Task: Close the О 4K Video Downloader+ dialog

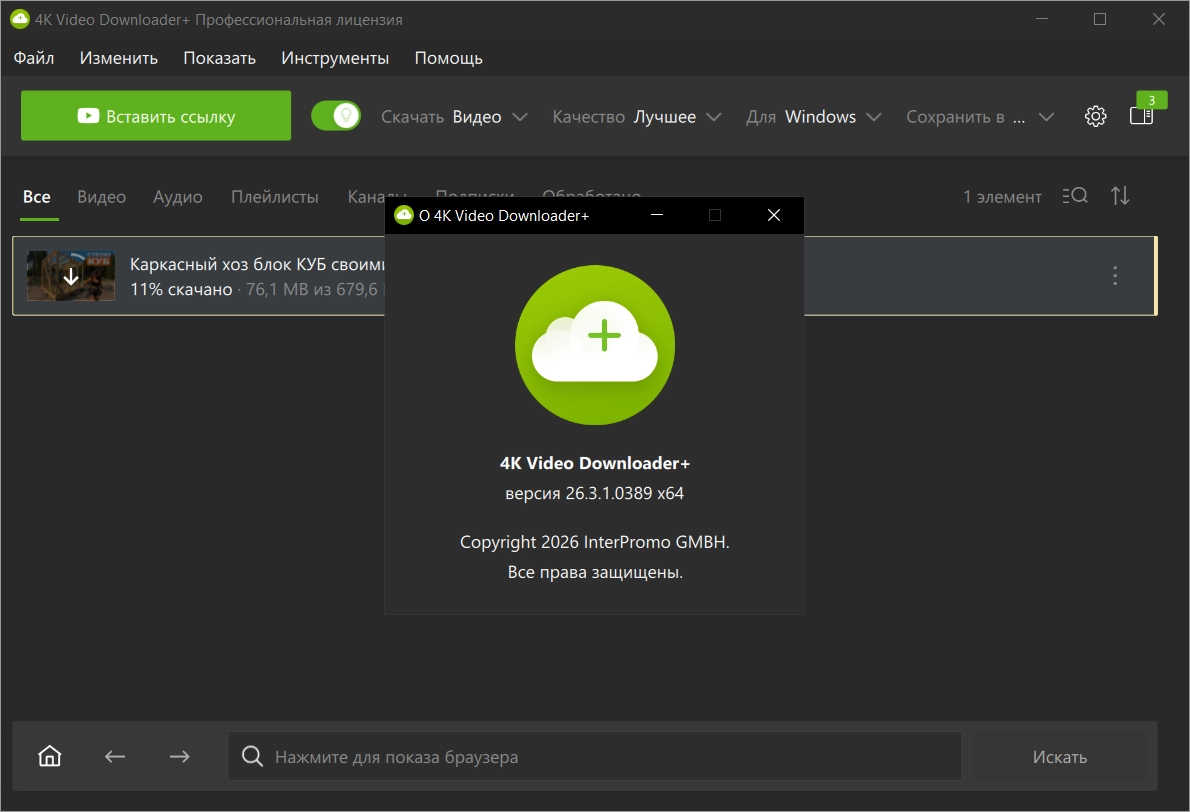Action: tap(773, 216)
